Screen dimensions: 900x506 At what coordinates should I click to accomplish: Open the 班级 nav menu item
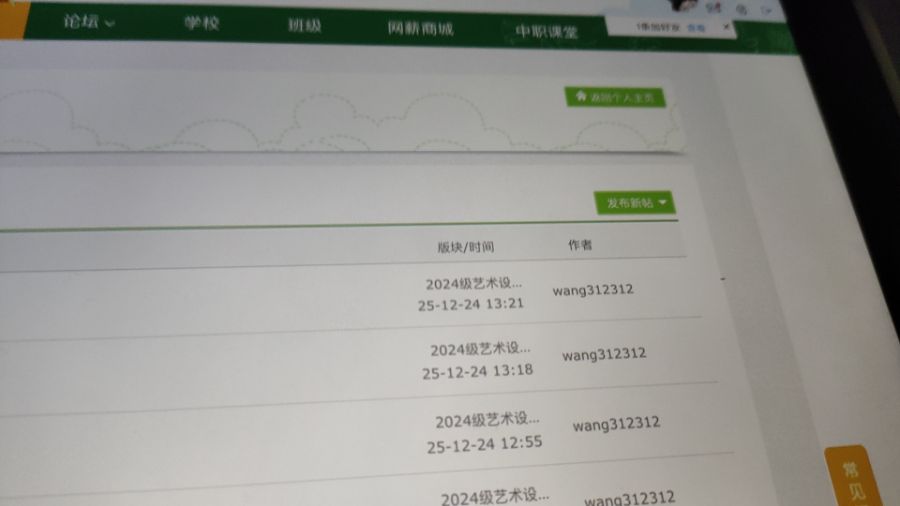point(304,26)
